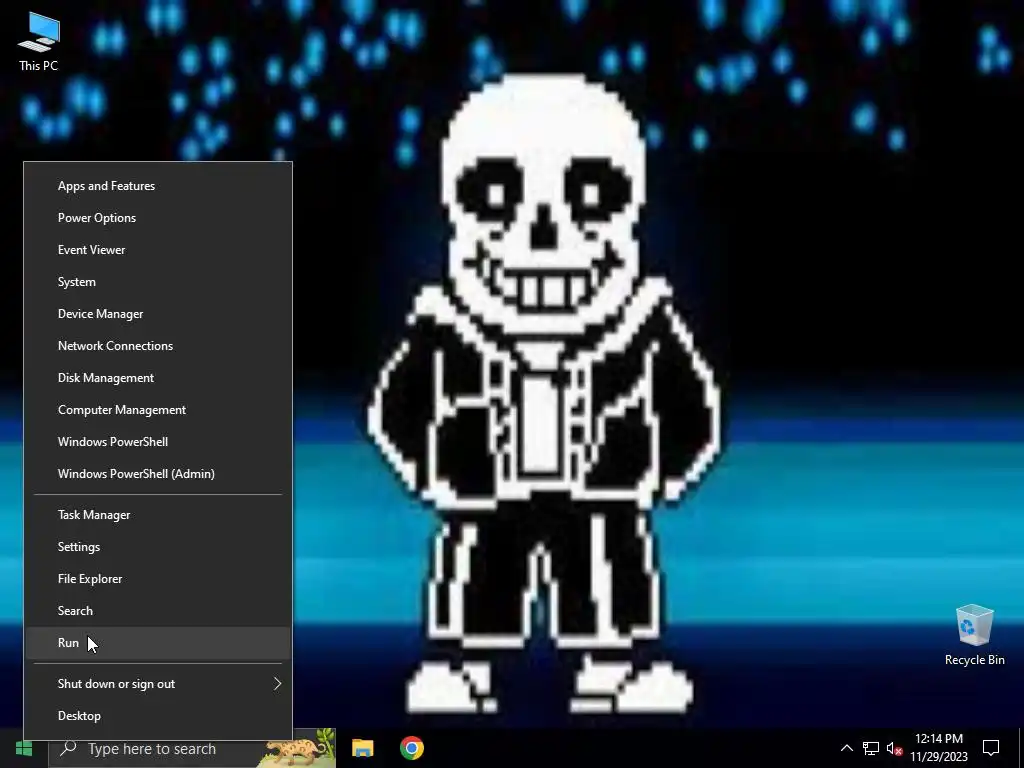The height and width of the screenshot is (768, 1024).
Task: Launch Windows PowerShell without admin
Action: point(158,442)
